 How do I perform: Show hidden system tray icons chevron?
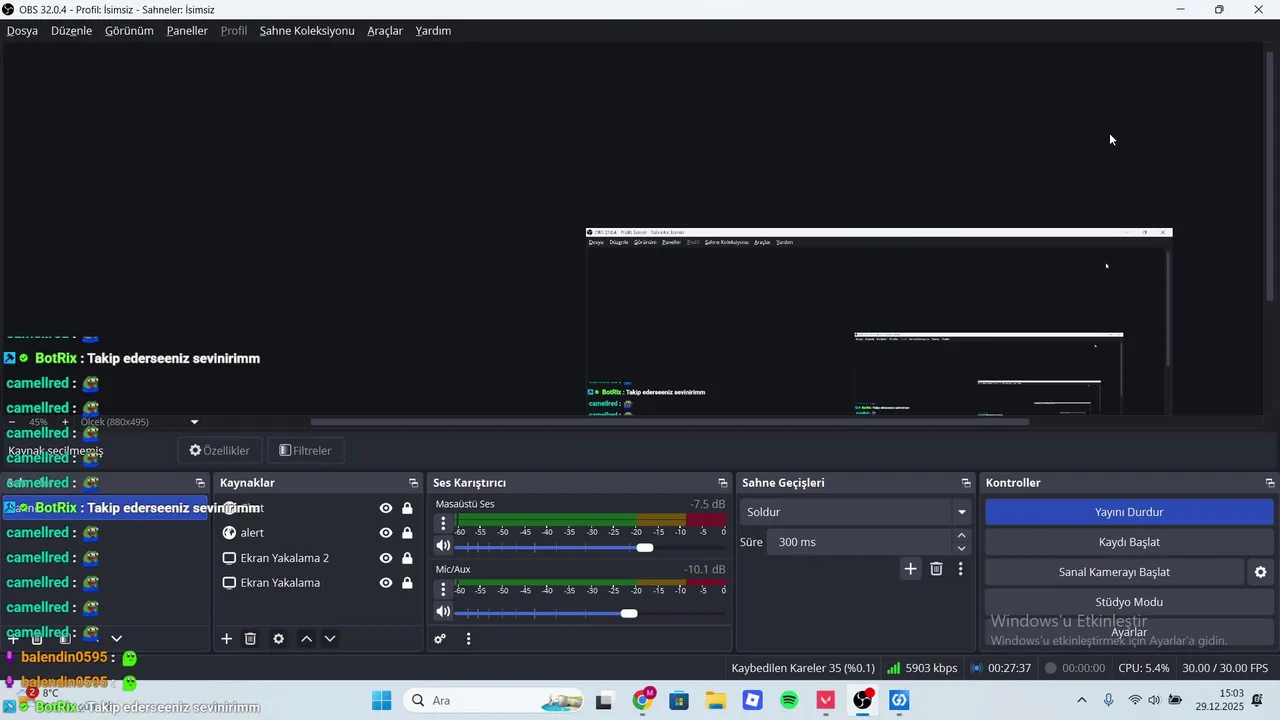(1081, 700)
